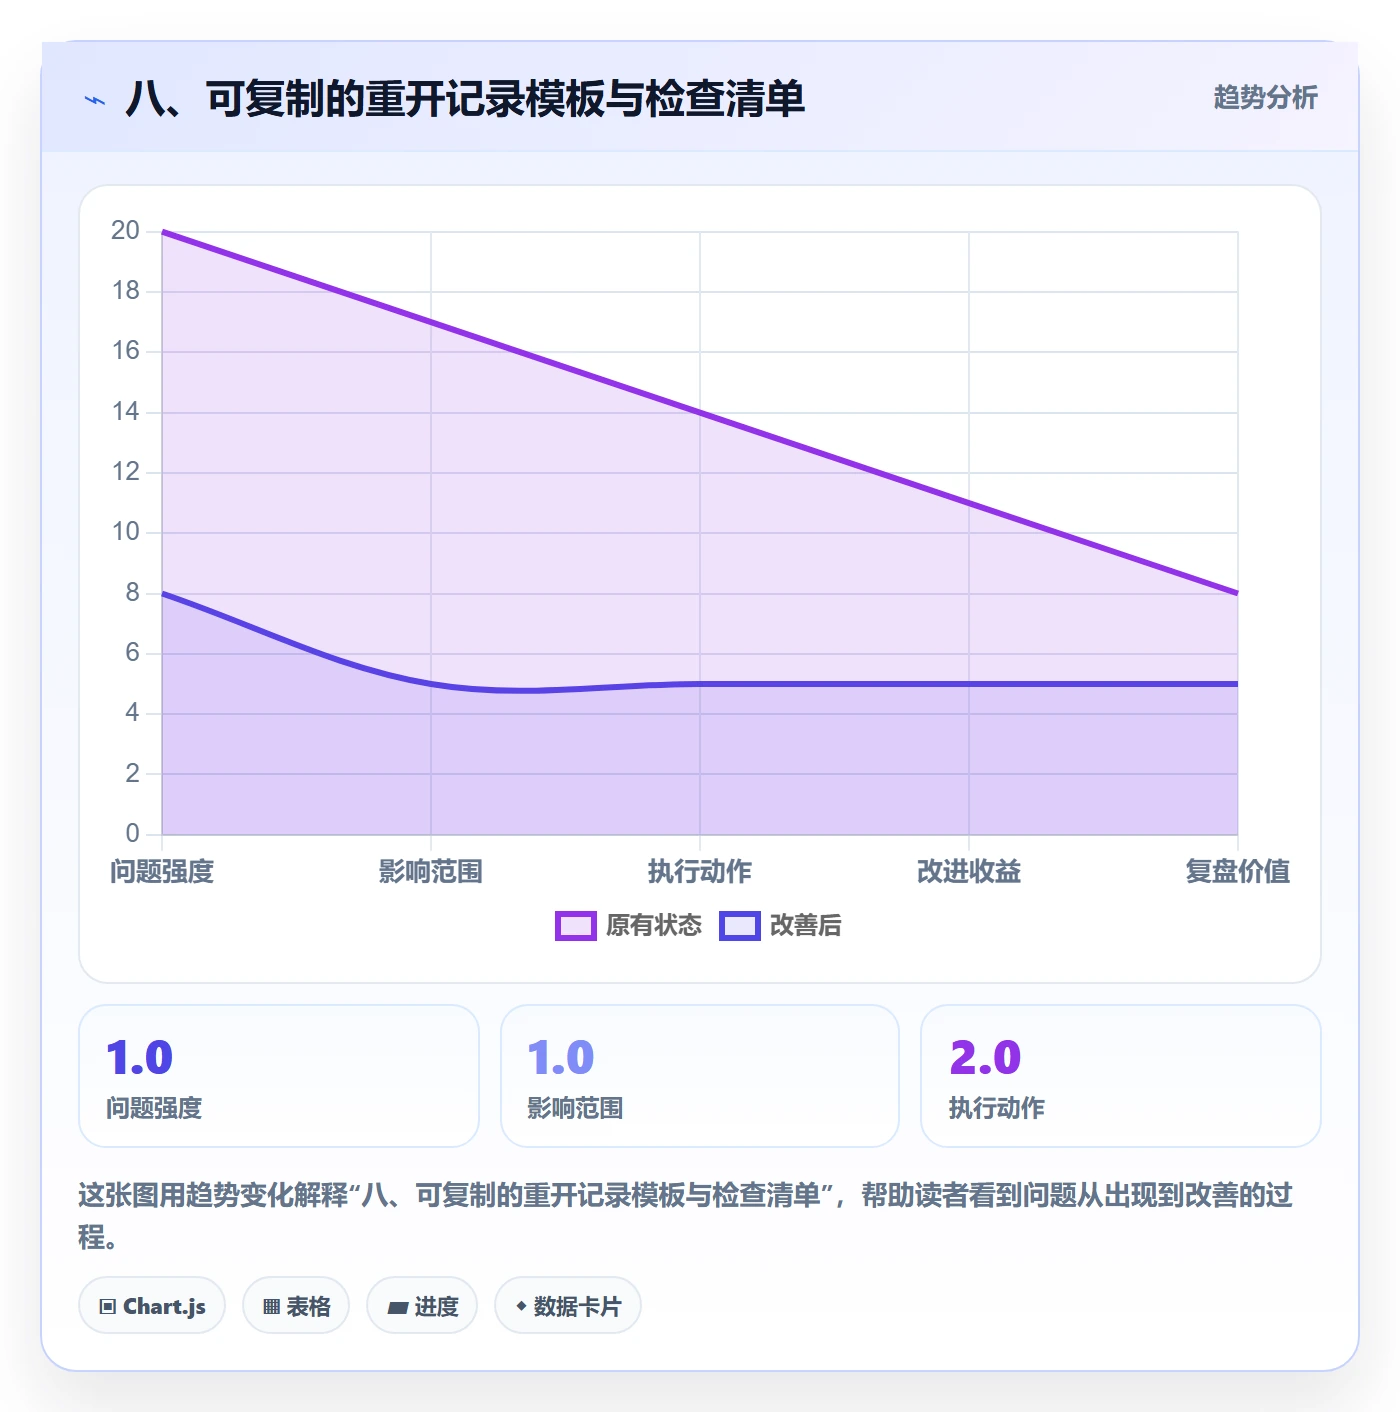This screenshot has width=1400, height=1412.
Task: Select the 进度 tag chip
Action: [x=422, y=1306]
